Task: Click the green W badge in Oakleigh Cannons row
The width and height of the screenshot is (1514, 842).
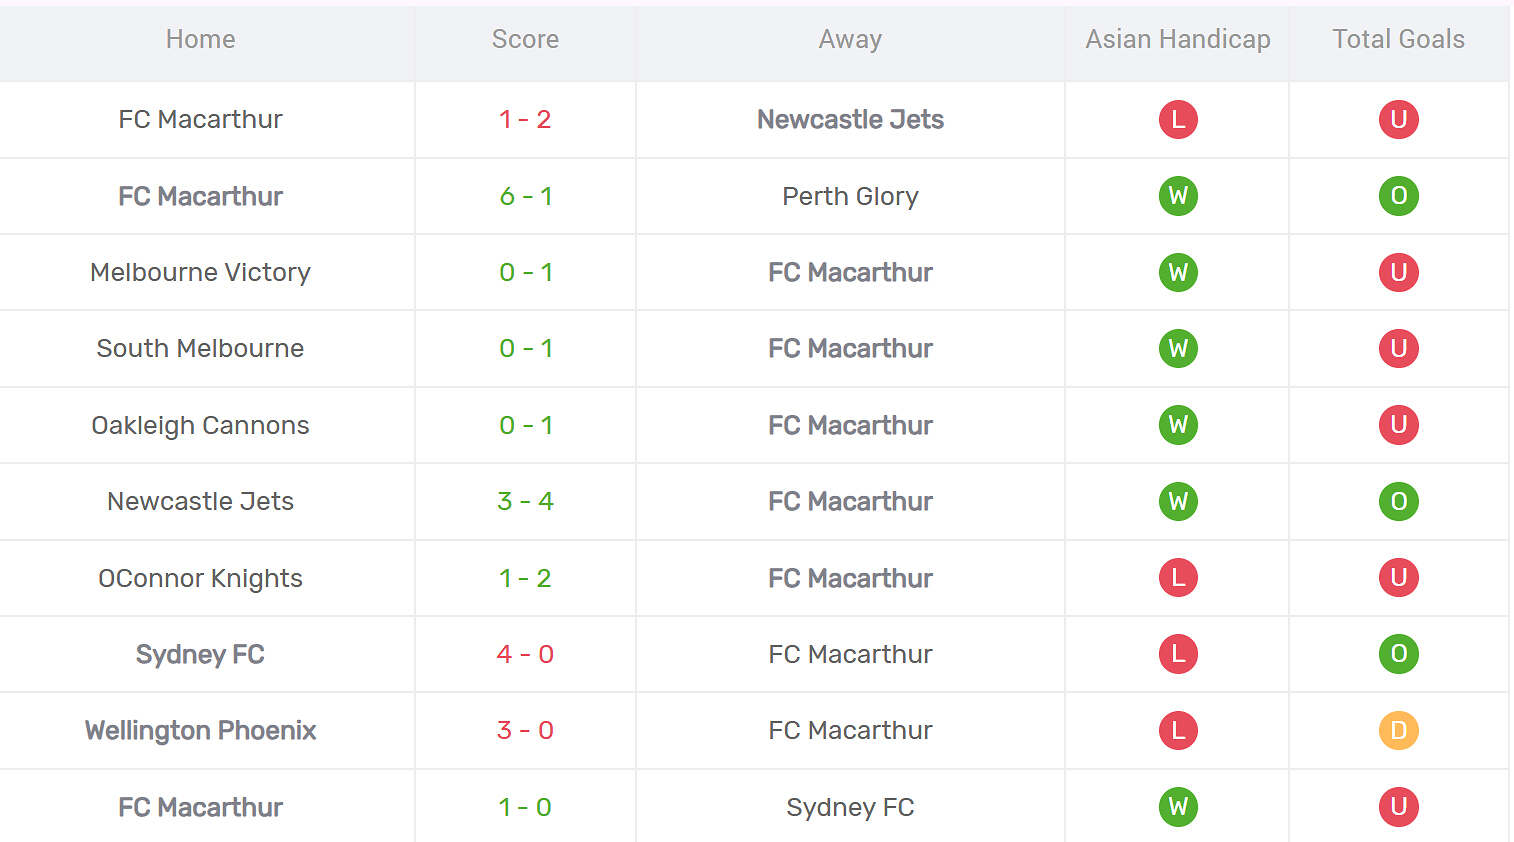Action: click(x=1178, y=425)
